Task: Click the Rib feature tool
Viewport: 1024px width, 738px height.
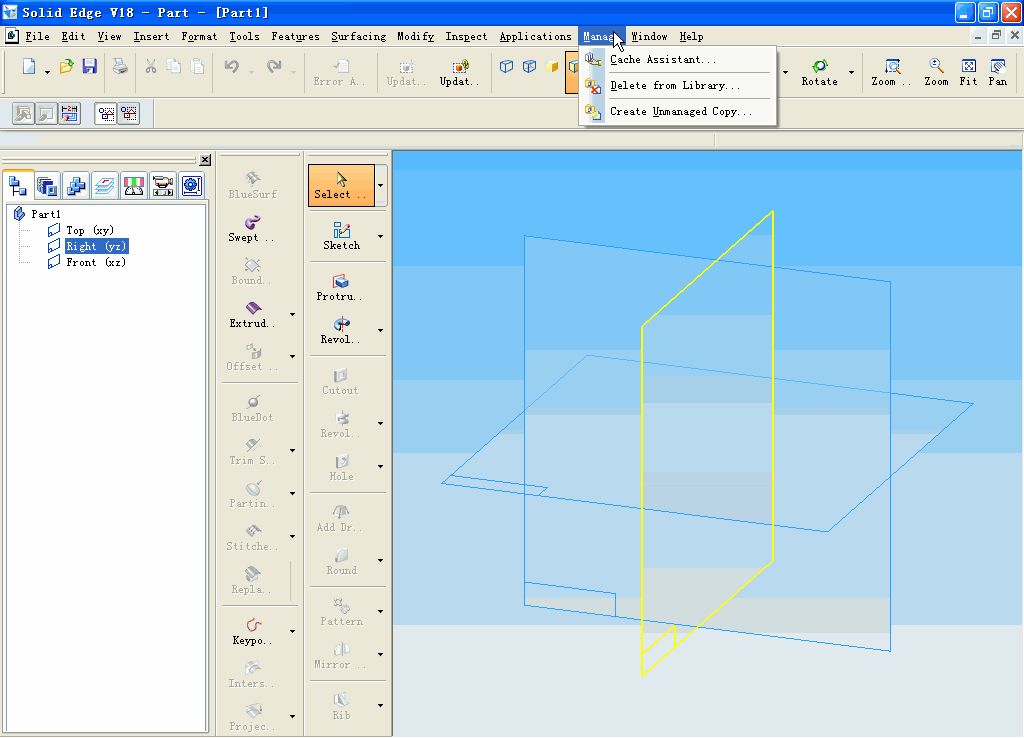Action: click(x=341, y=707)
